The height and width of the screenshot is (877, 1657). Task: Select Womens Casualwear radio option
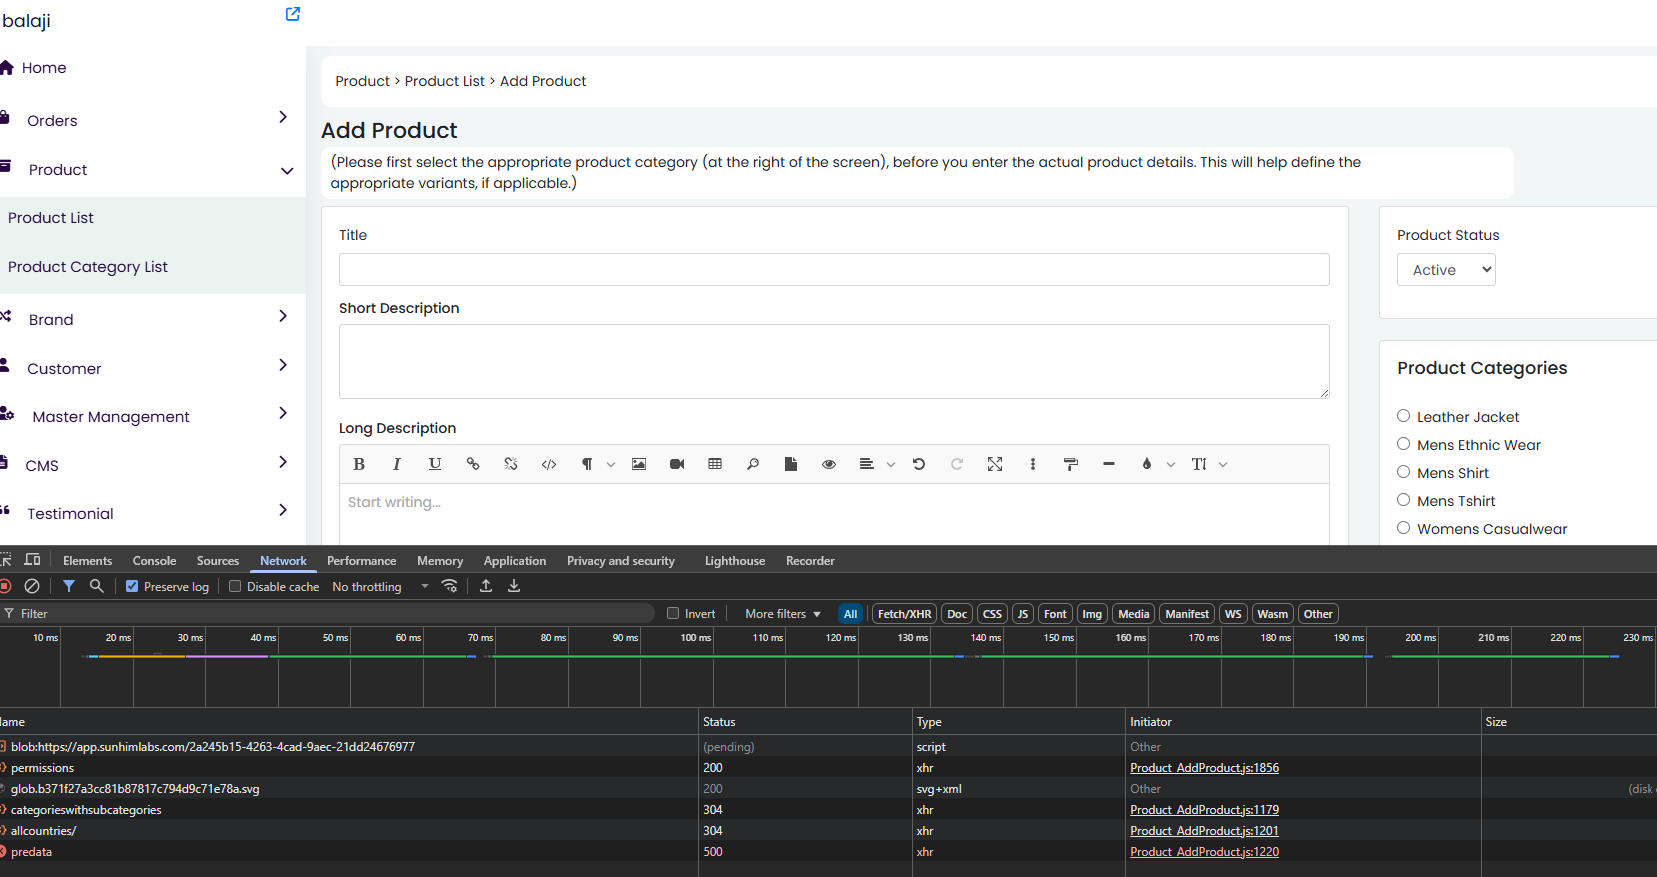(x=1404, y=528)
